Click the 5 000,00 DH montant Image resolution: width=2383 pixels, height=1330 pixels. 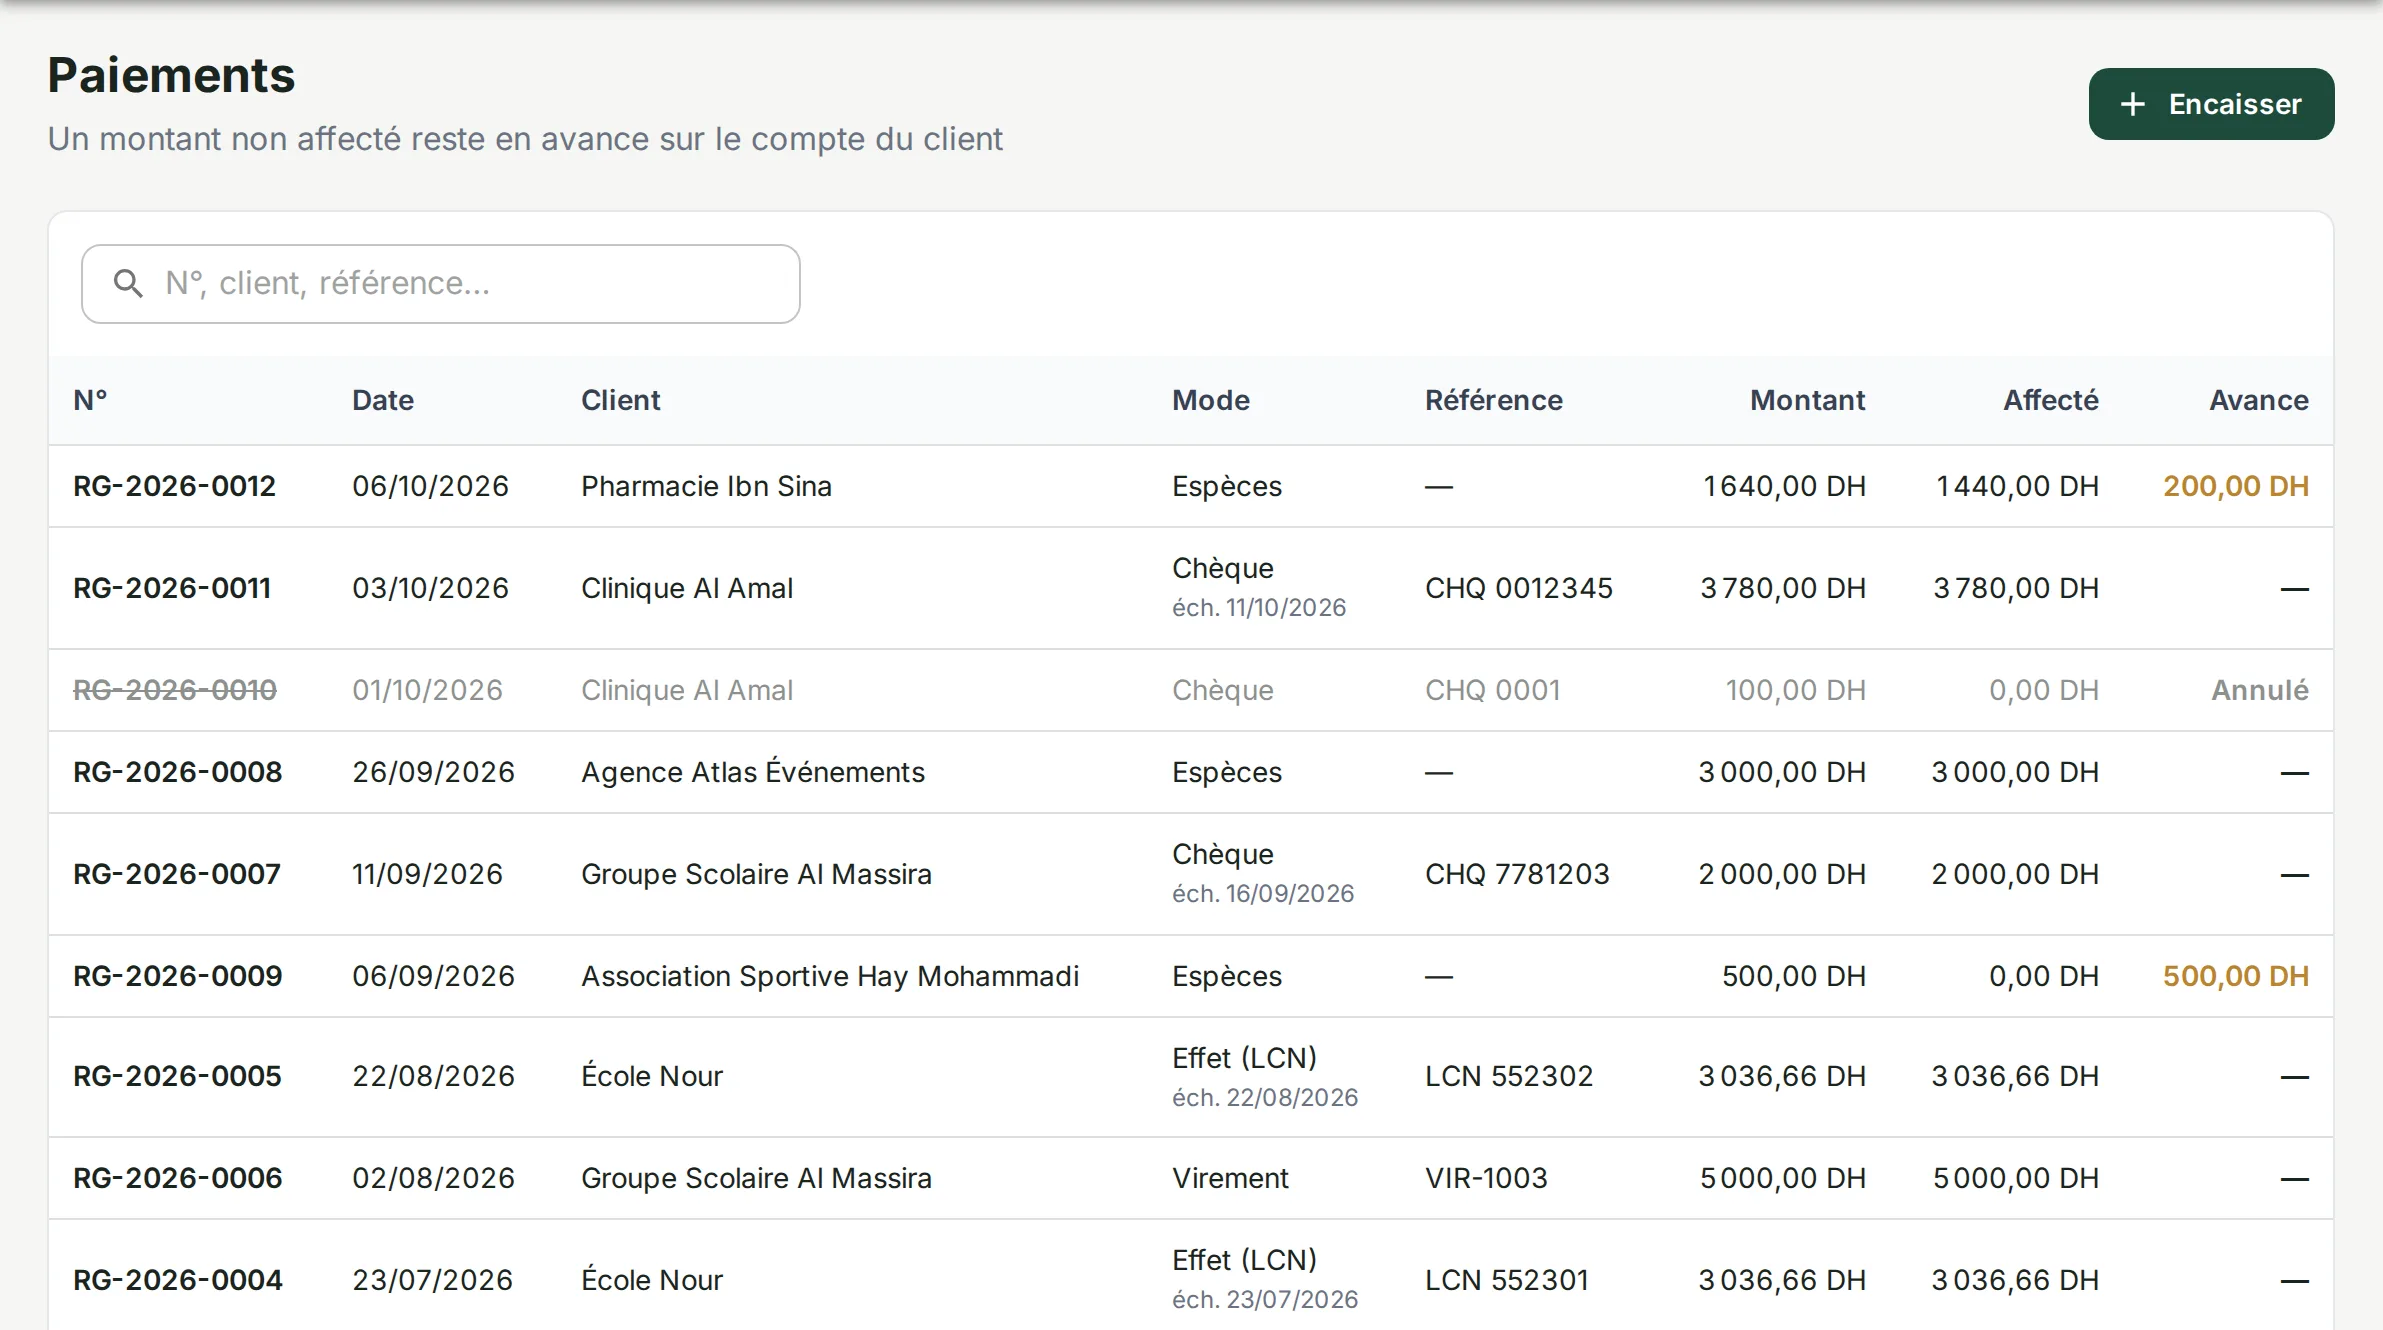(1783, 1178)
